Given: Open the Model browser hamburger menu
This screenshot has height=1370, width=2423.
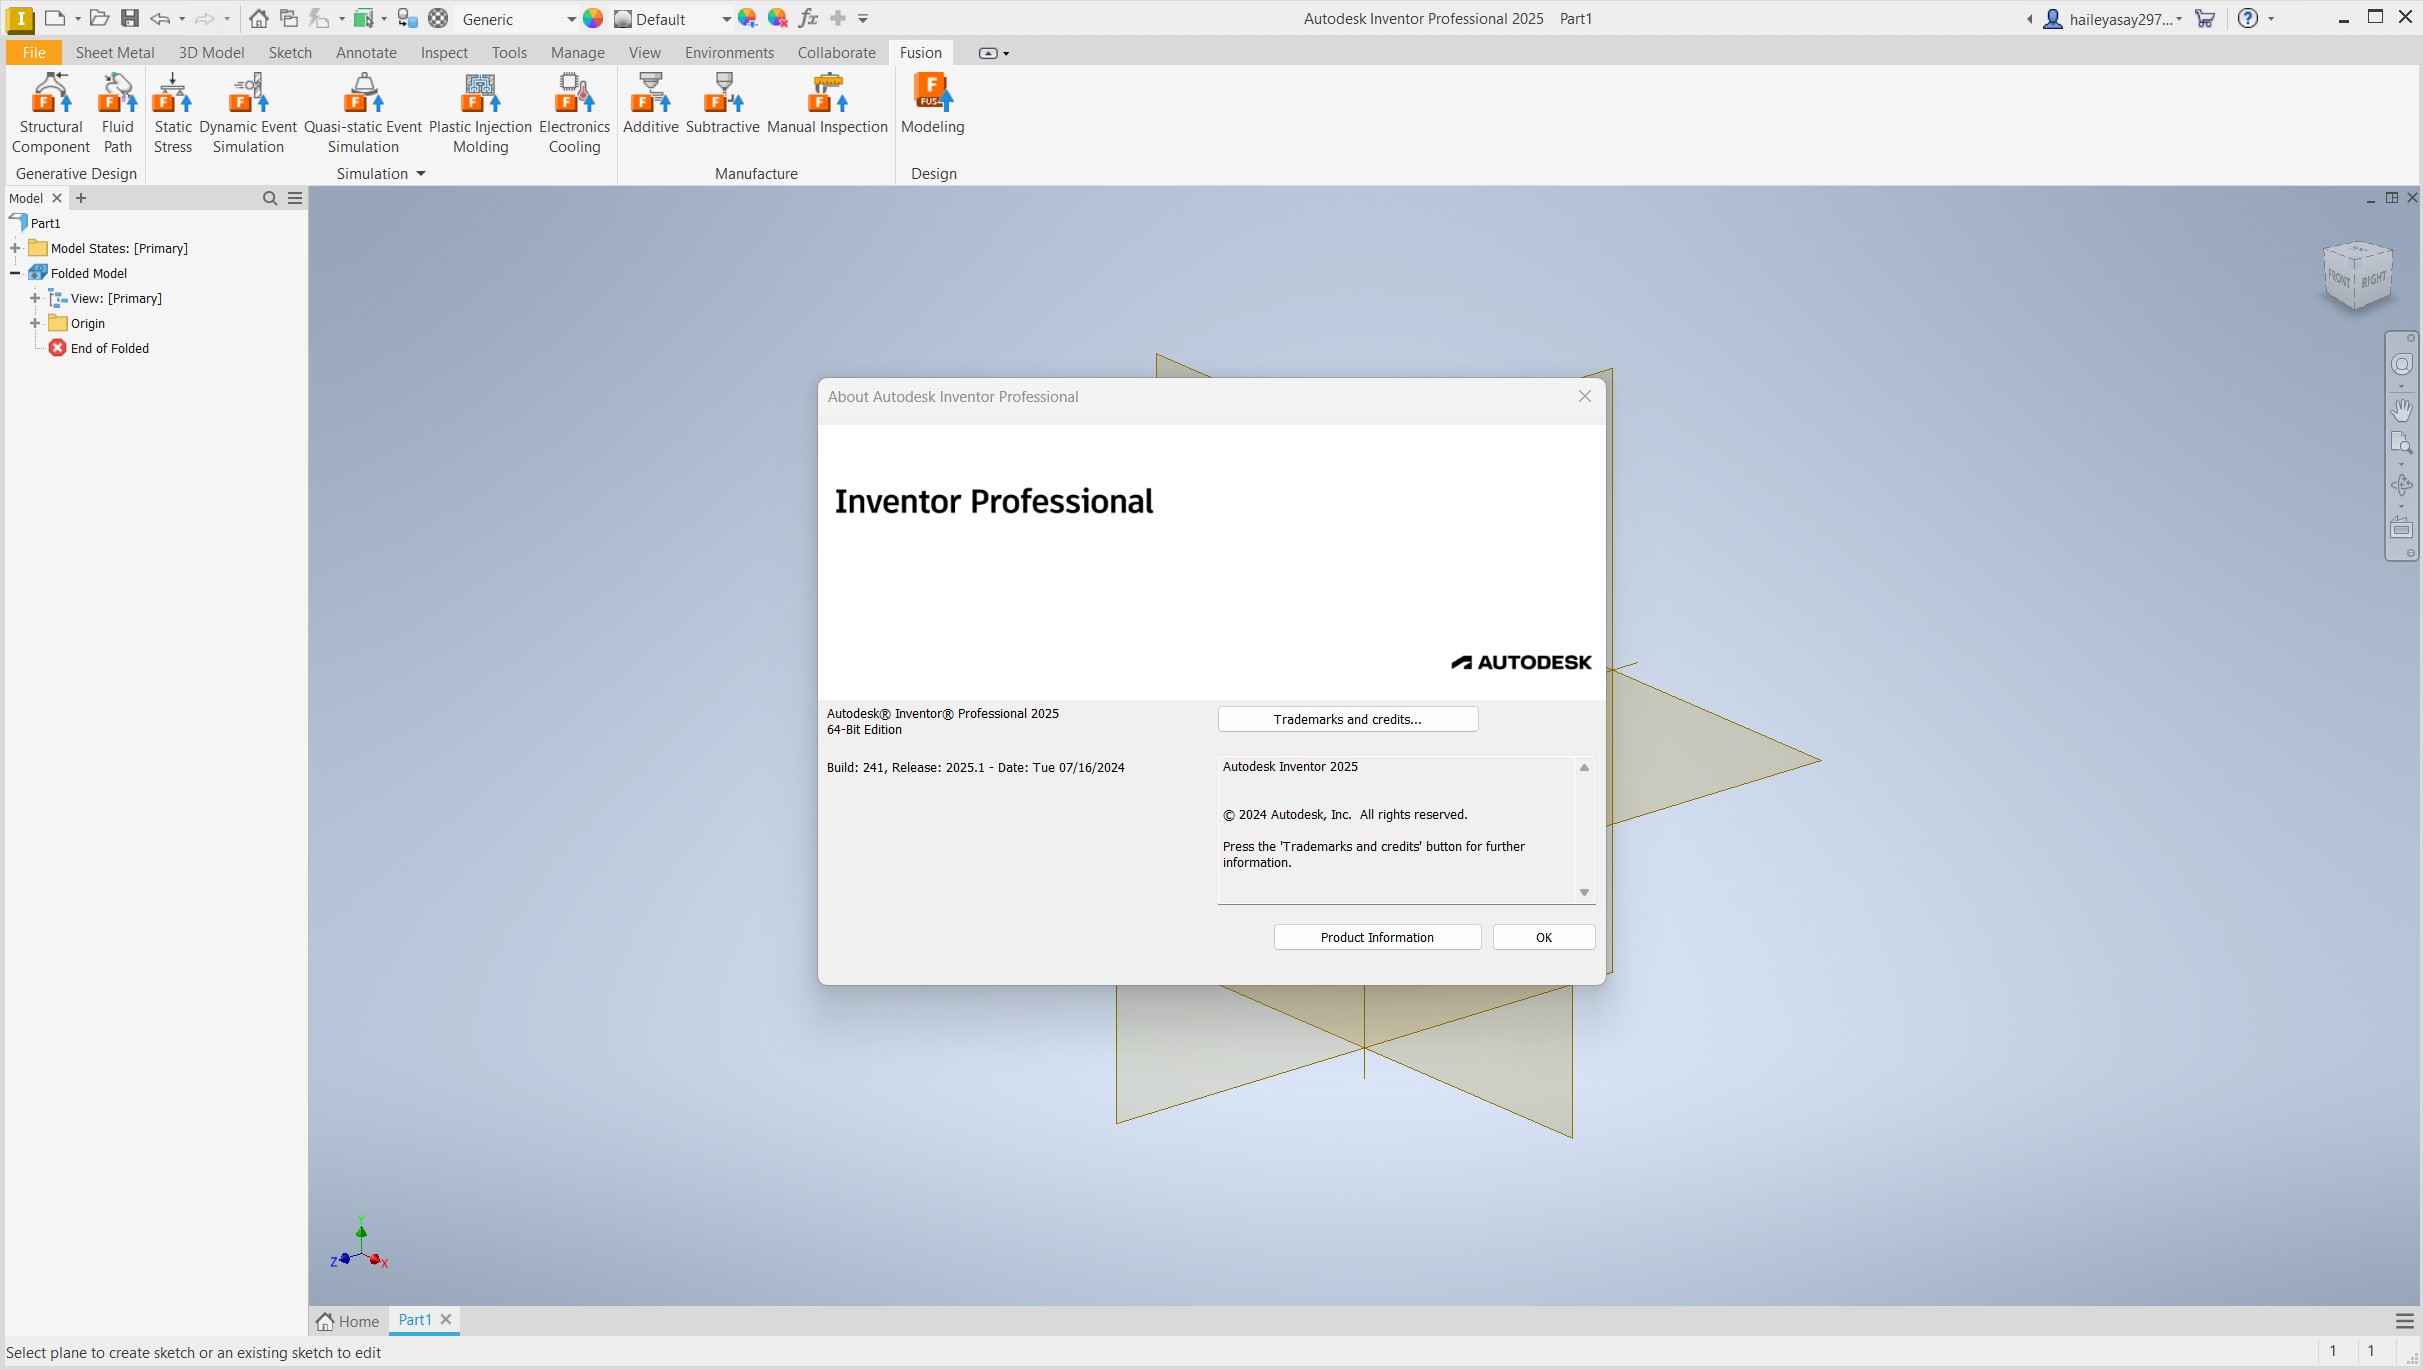Looking at the screenshot, I should (x=295, y=198).
